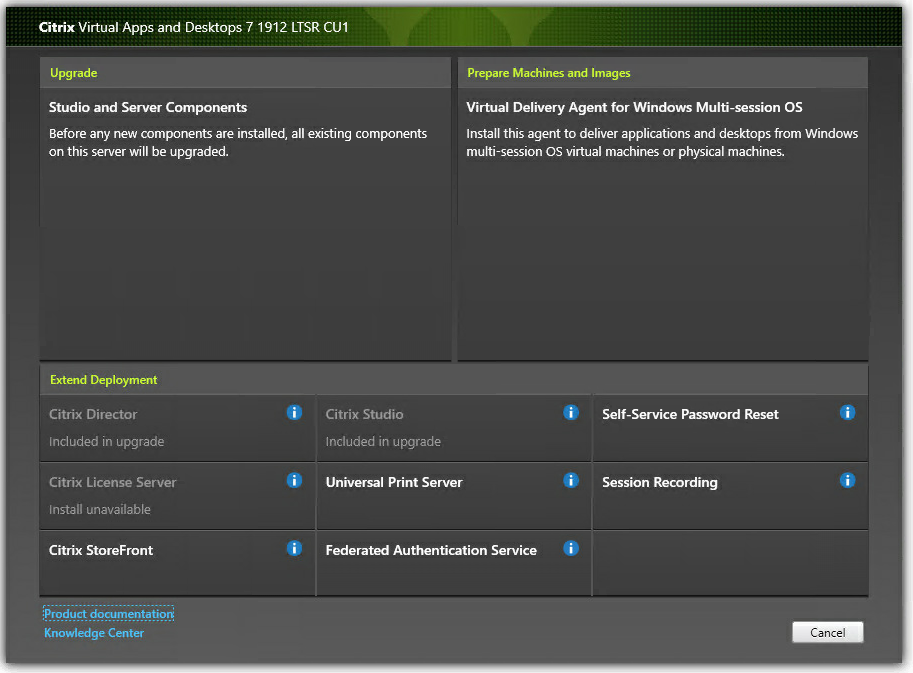Open the Product documentation link
The width and height of the screenshot is (913, 673).
[109, 614]
